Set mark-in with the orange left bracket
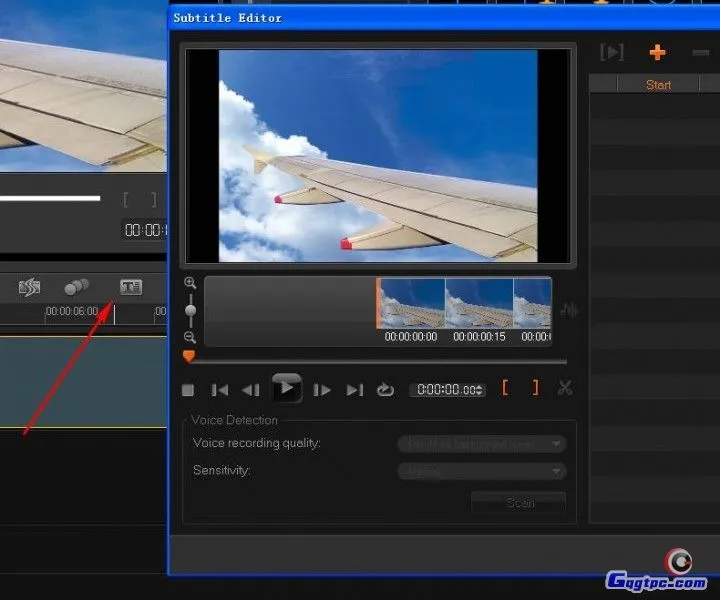Image resolution: width=720 pixels, height=600 pixels. click(505, 388)
